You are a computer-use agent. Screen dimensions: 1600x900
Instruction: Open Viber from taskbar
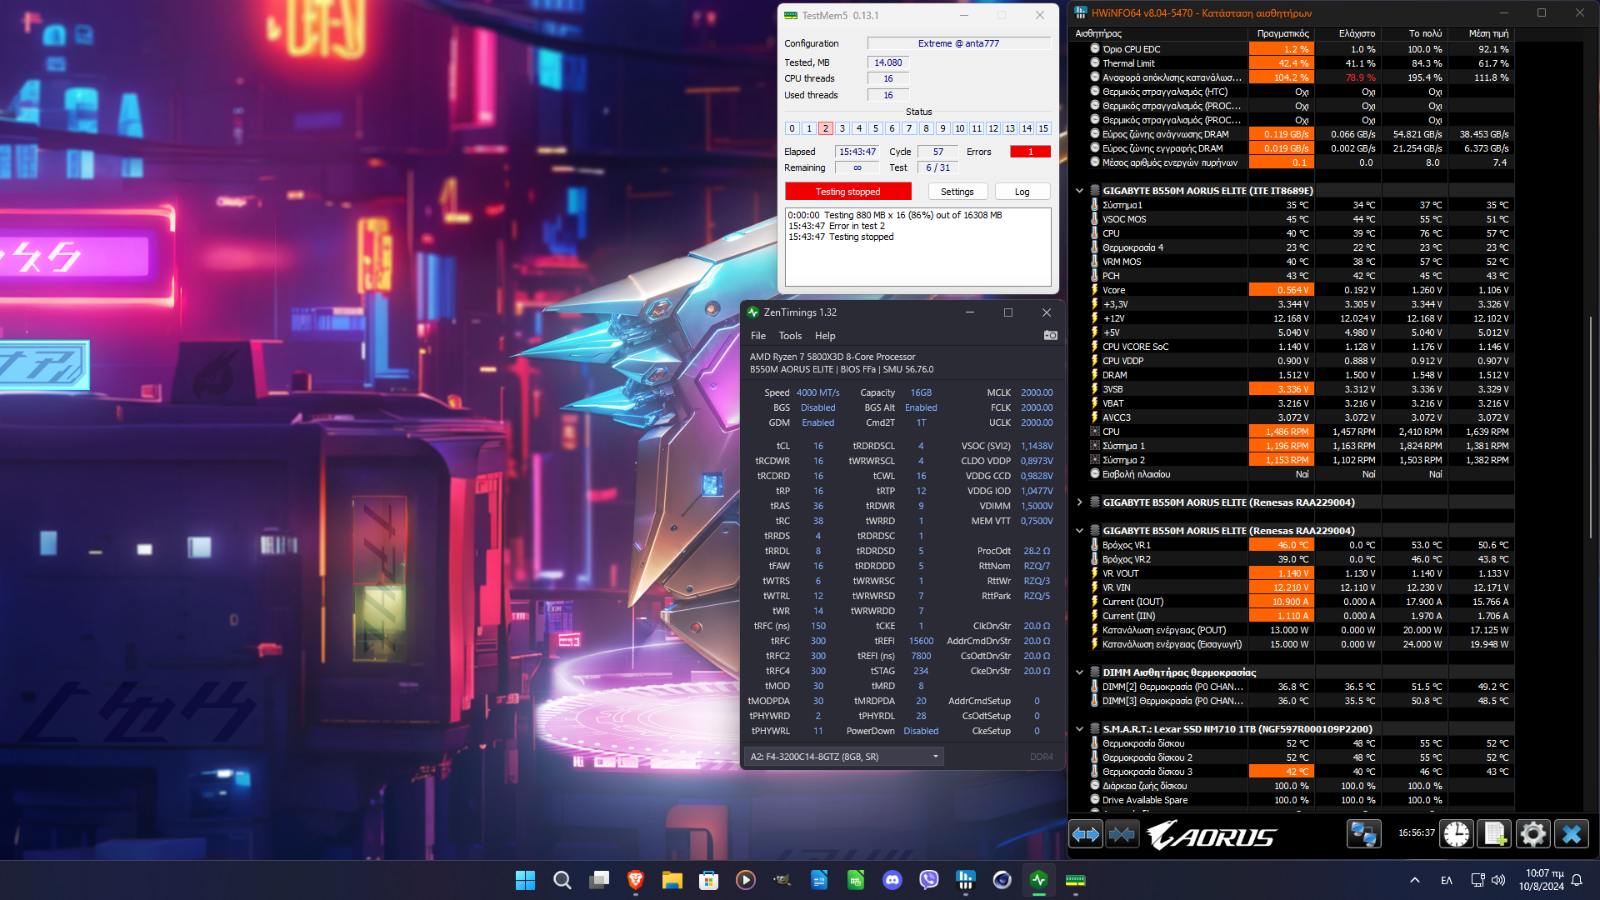click(929, 880)
